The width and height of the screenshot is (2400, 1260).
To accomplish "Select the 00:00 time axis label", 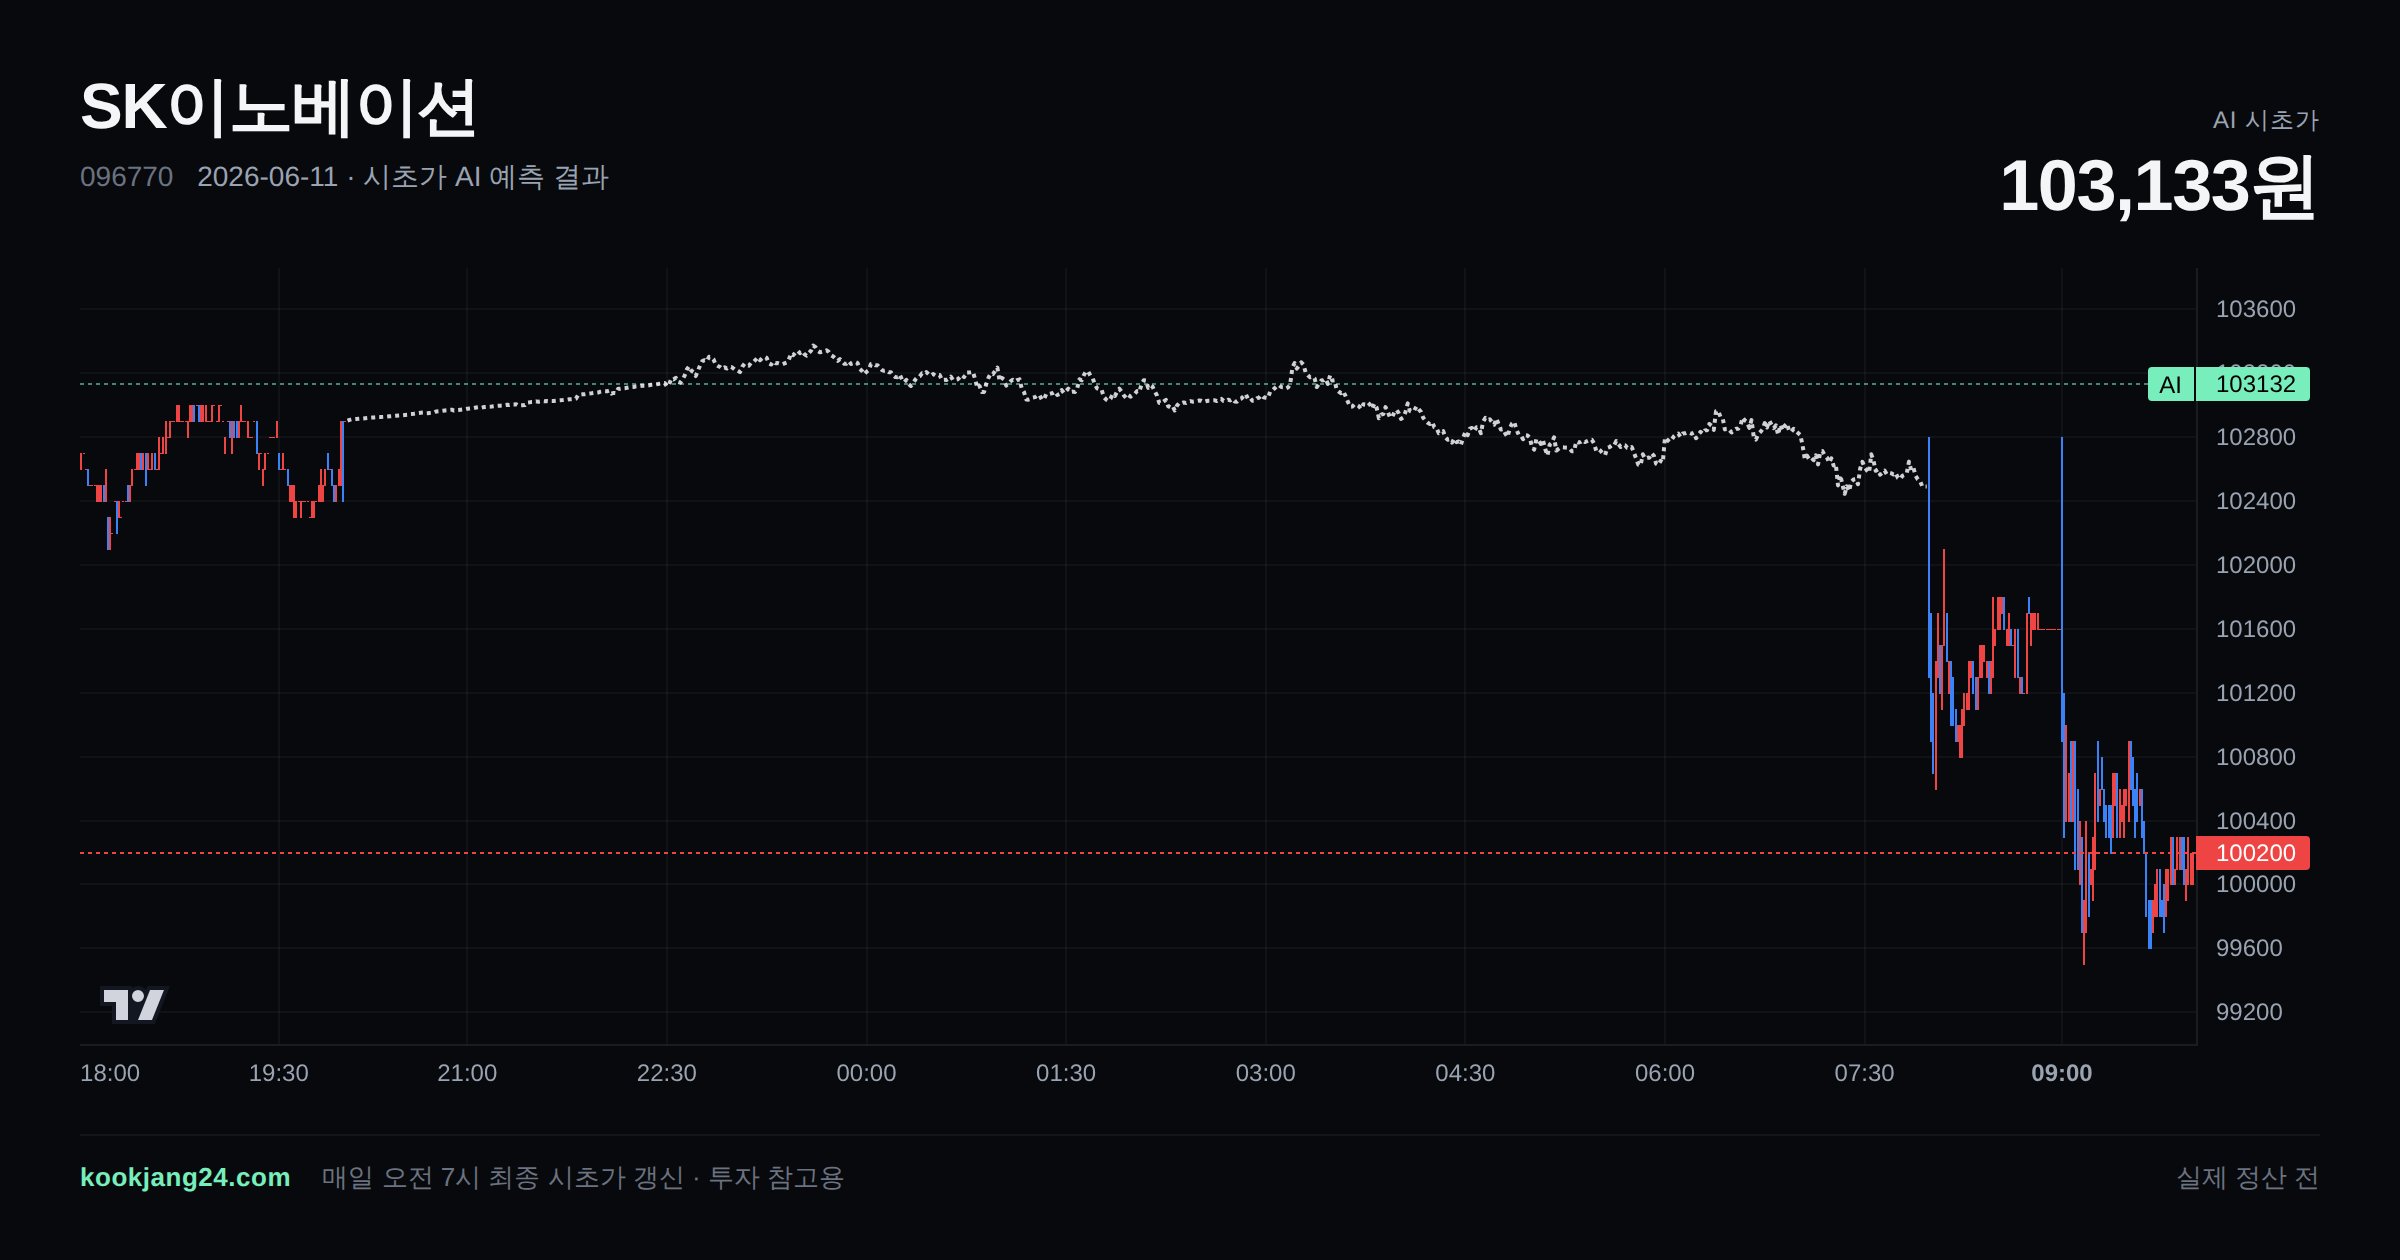I will (866, 1073).
